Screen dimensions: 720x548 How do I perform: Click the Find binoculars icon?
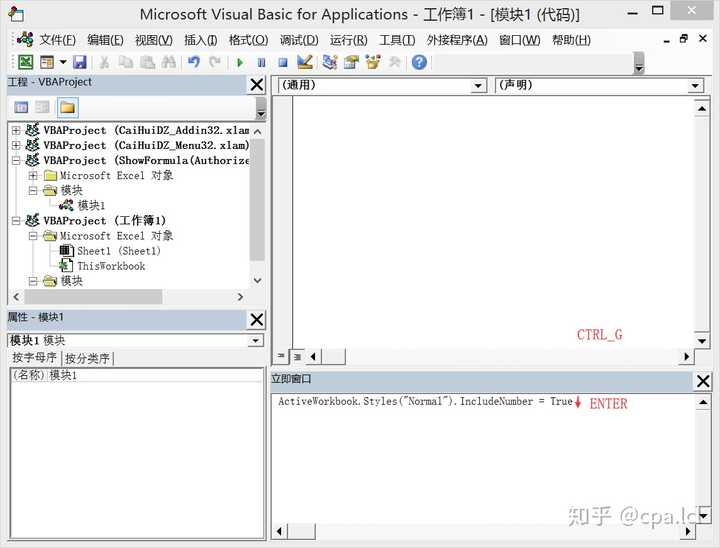pyautogui.click(x=169, y=62)
